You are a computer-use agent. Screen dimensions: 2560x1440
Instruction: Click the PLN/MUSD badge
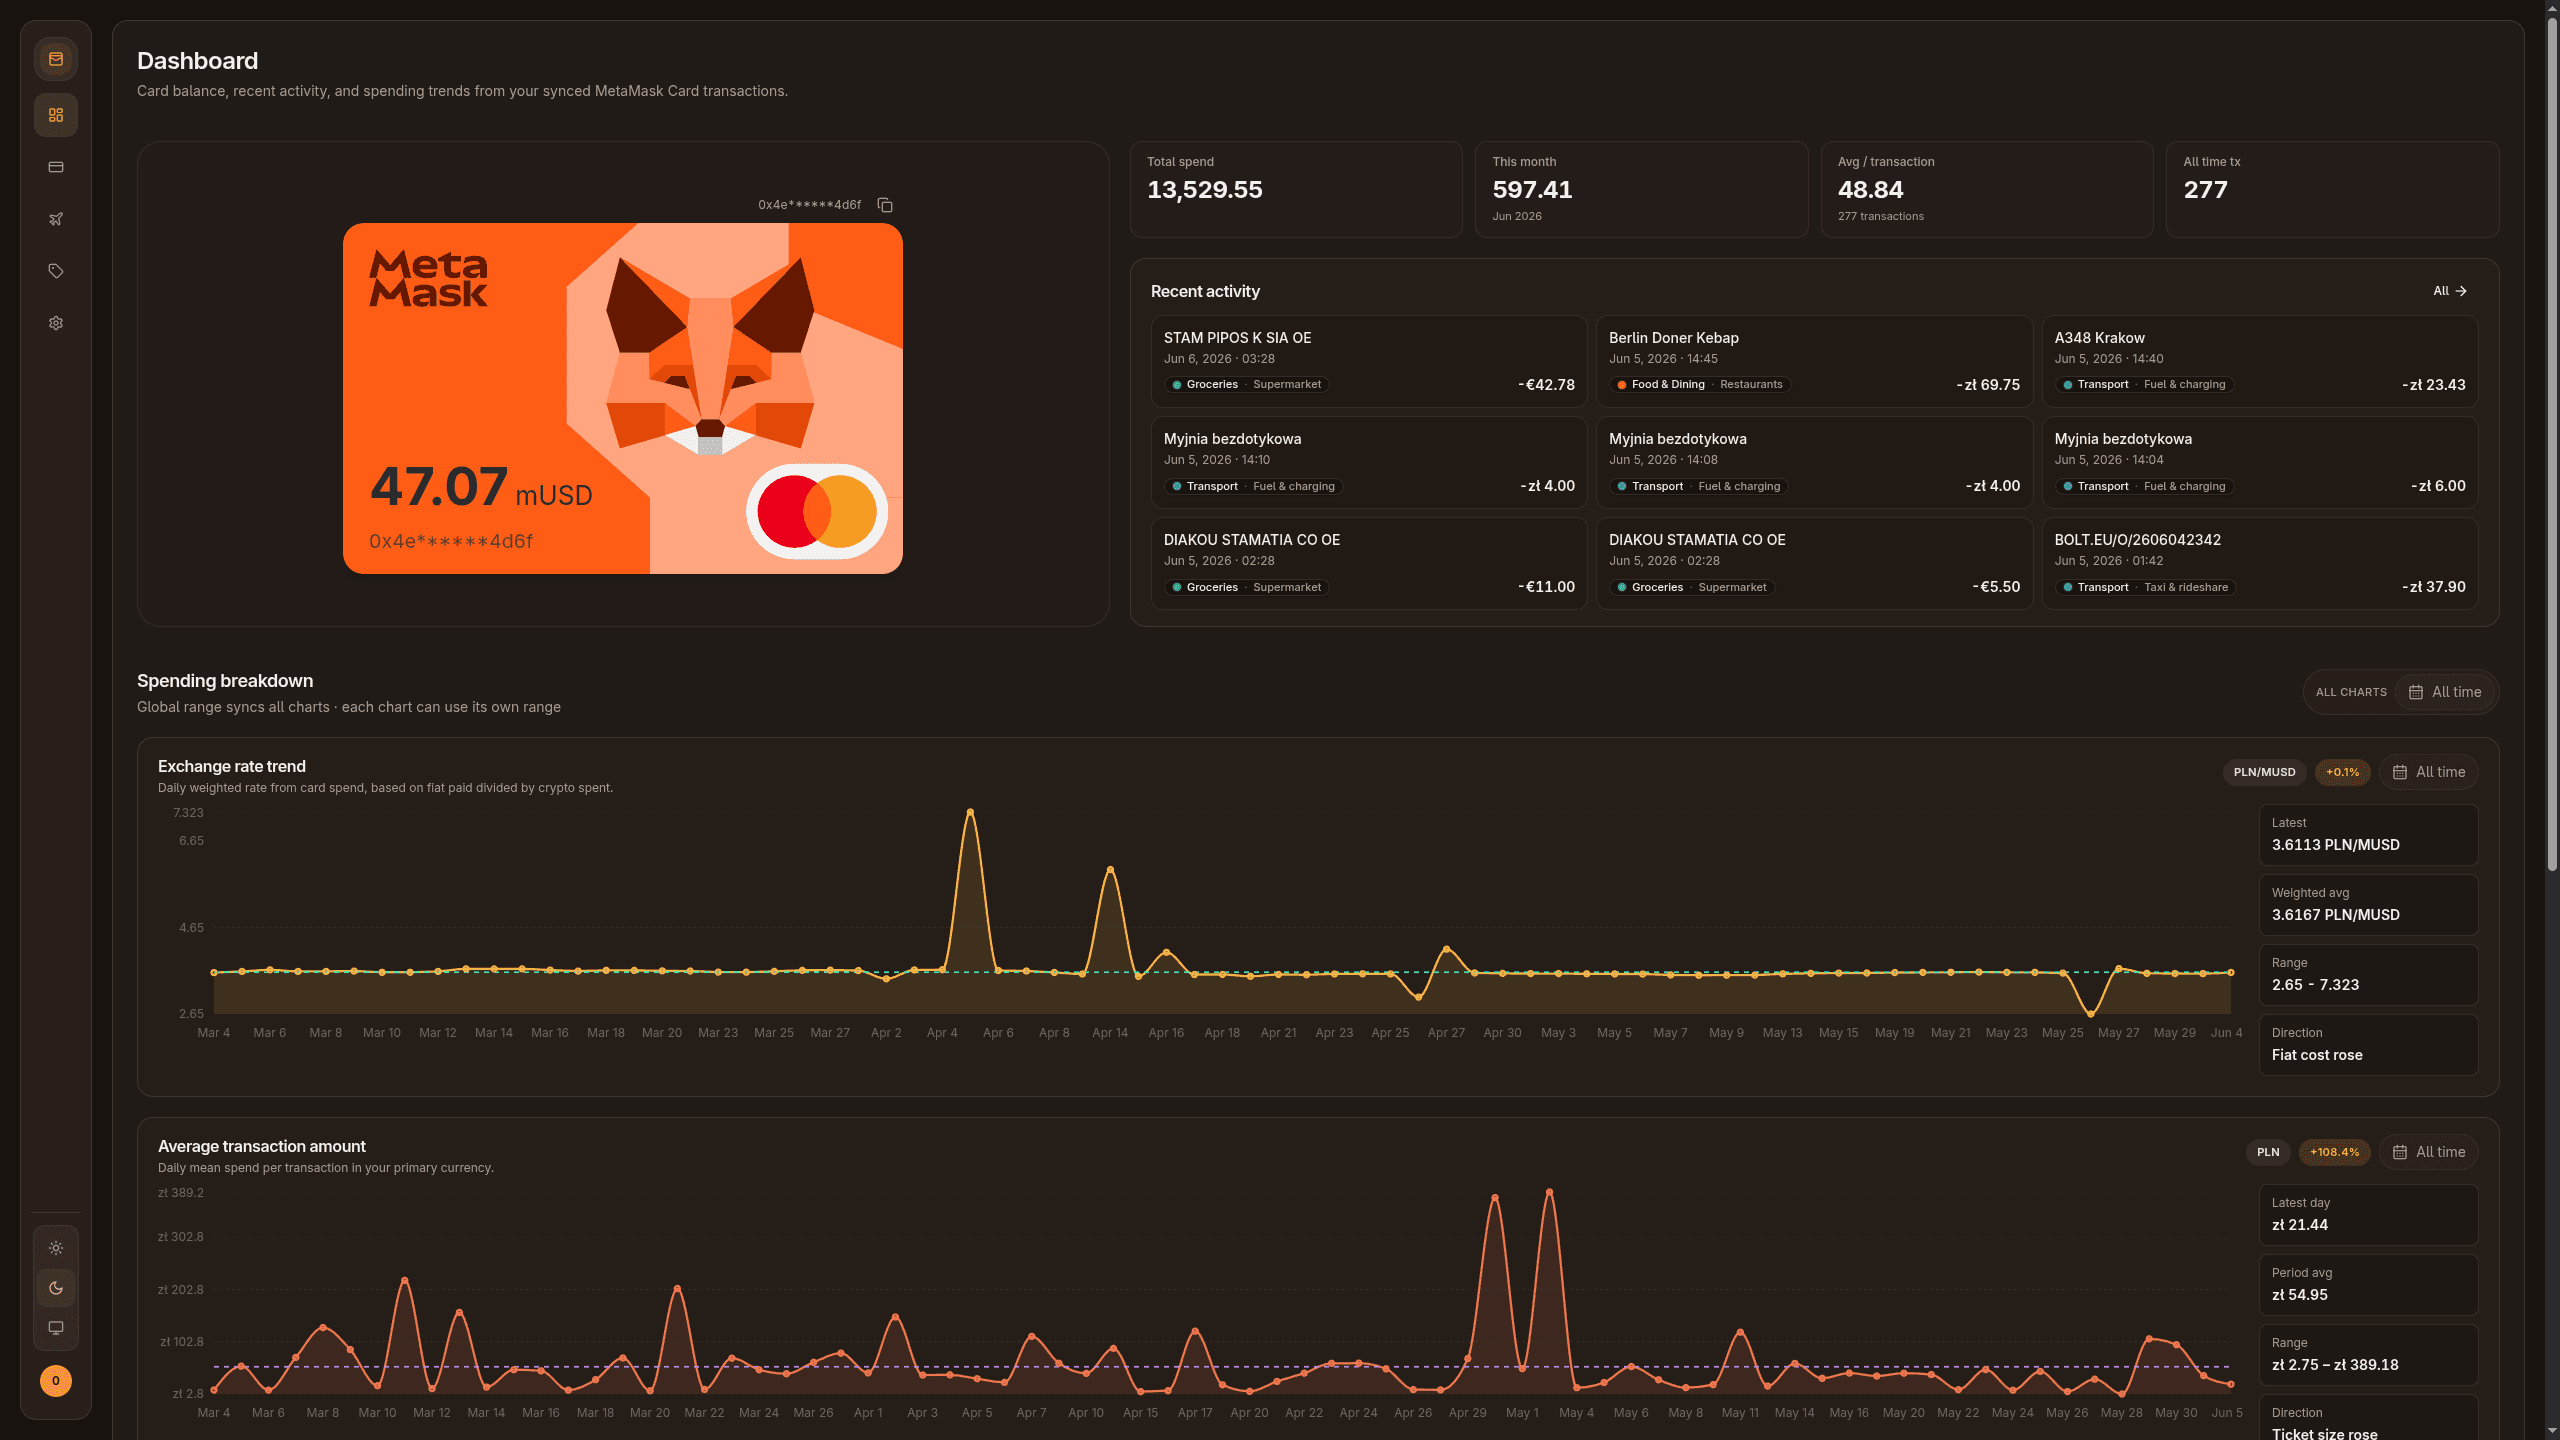point(2264,772)
